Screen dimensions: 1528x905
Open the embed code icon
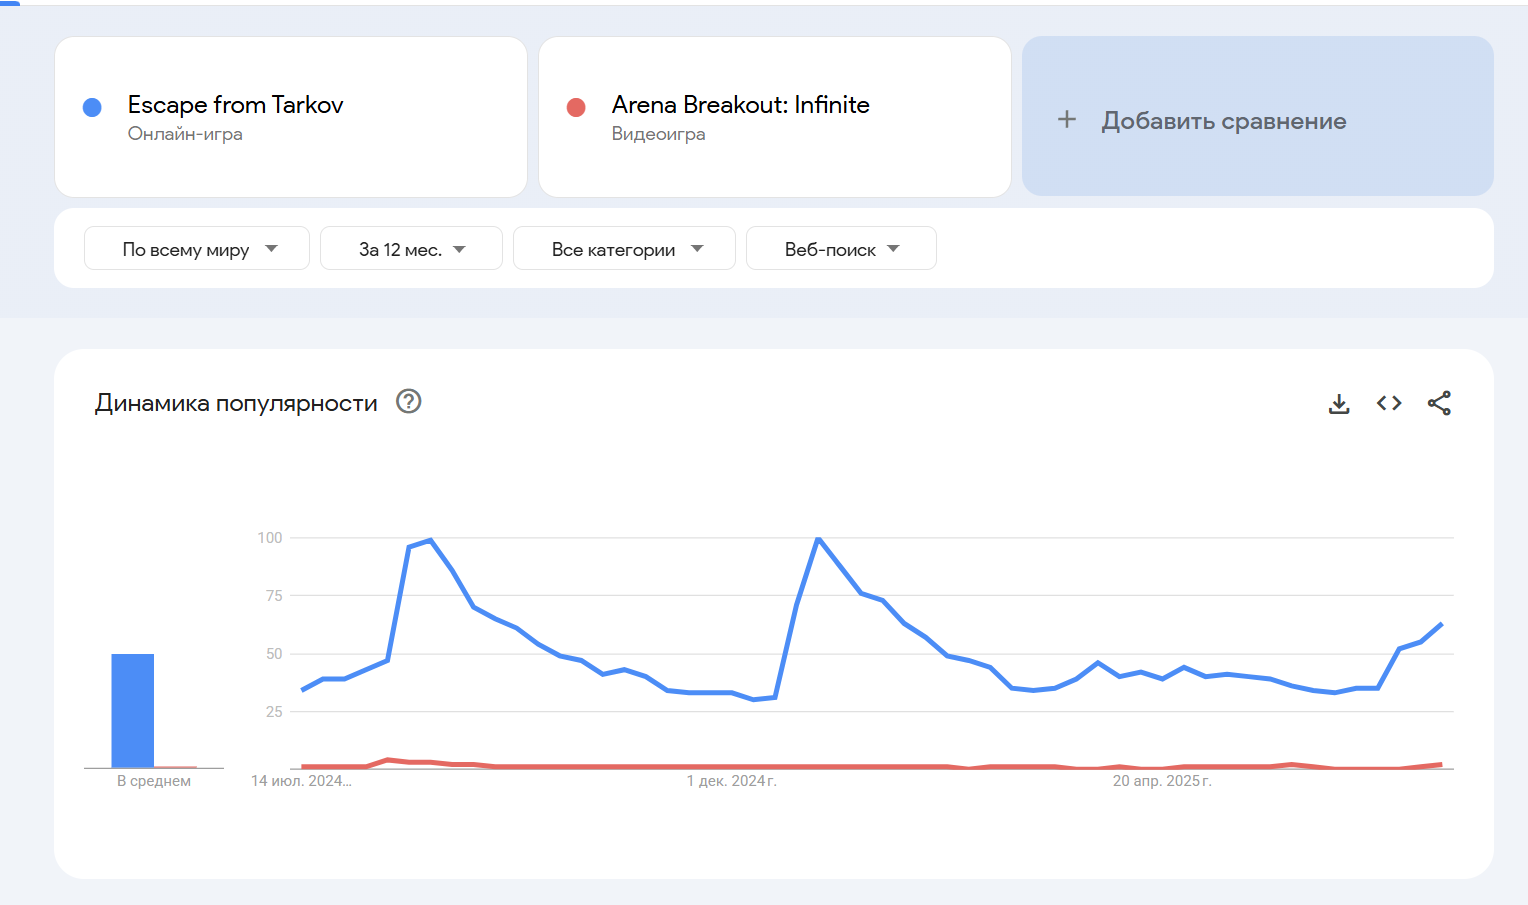(1389, 403)
